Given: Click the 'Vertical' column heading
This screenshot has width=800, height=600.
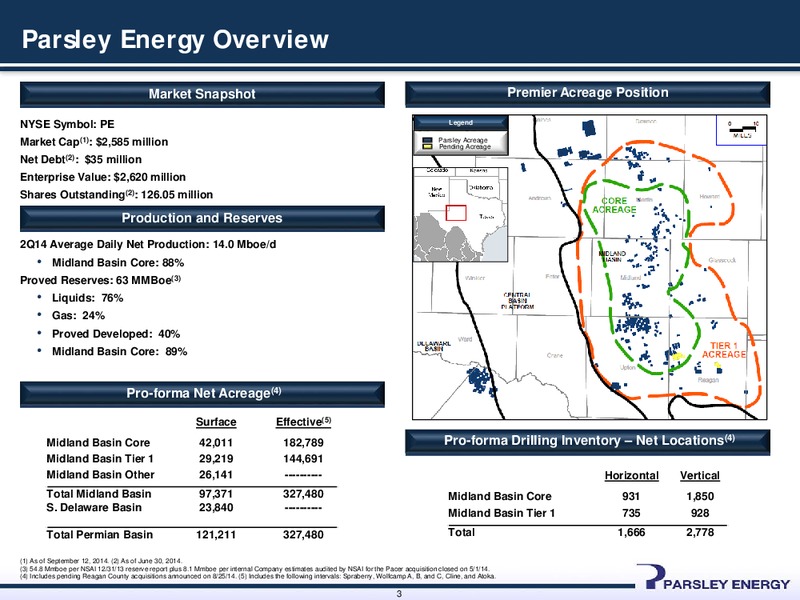Looking at the screenshot, I should [699, 476].
